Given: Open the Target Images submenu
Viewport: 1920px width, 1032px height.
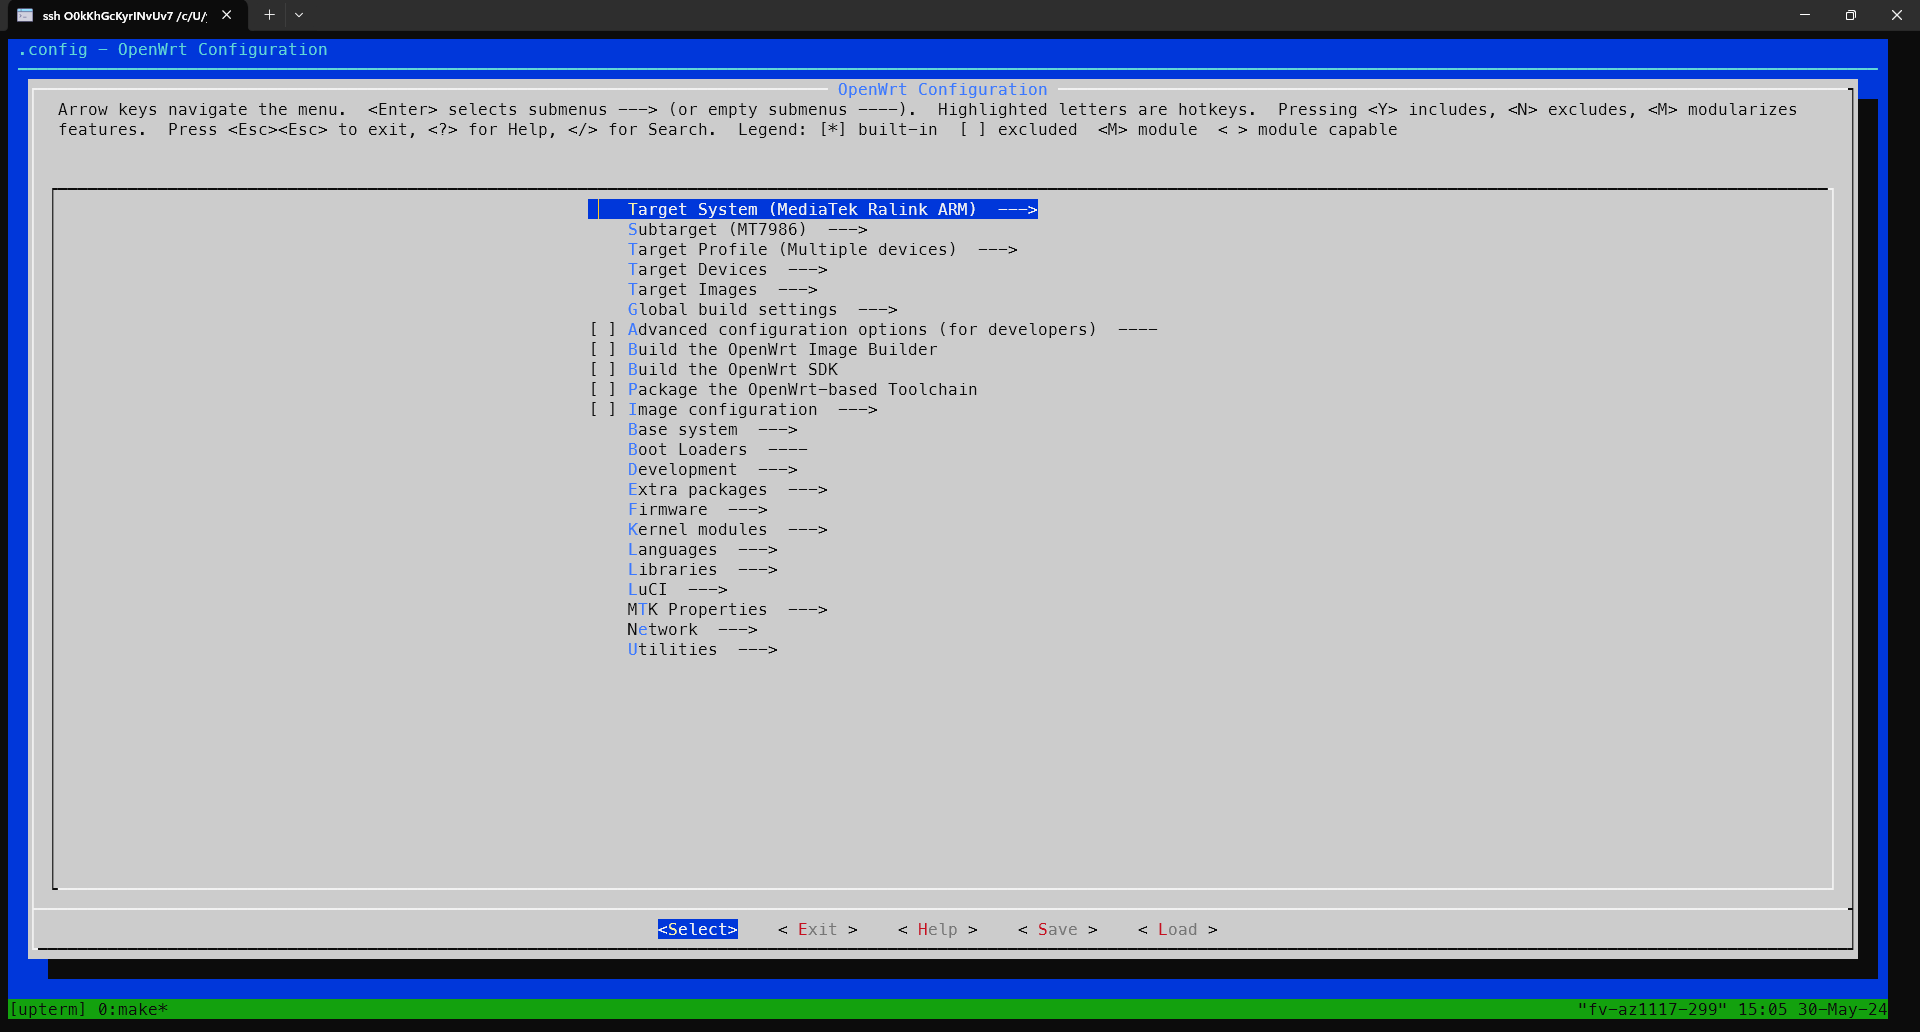Looking at the screenshot, I should tap(722, 289).
